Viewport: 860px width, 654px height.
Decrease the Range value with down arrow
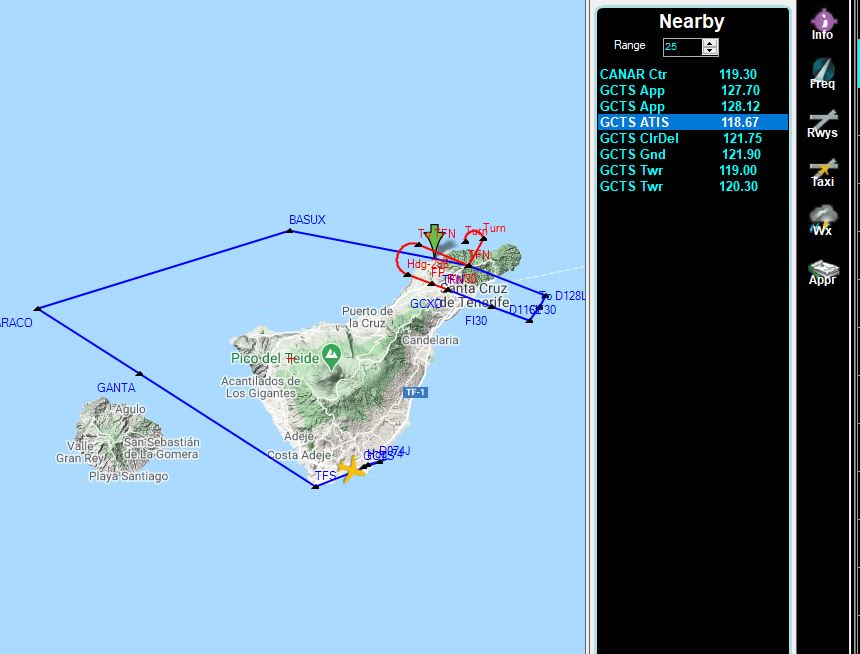(x=710, y=51)
